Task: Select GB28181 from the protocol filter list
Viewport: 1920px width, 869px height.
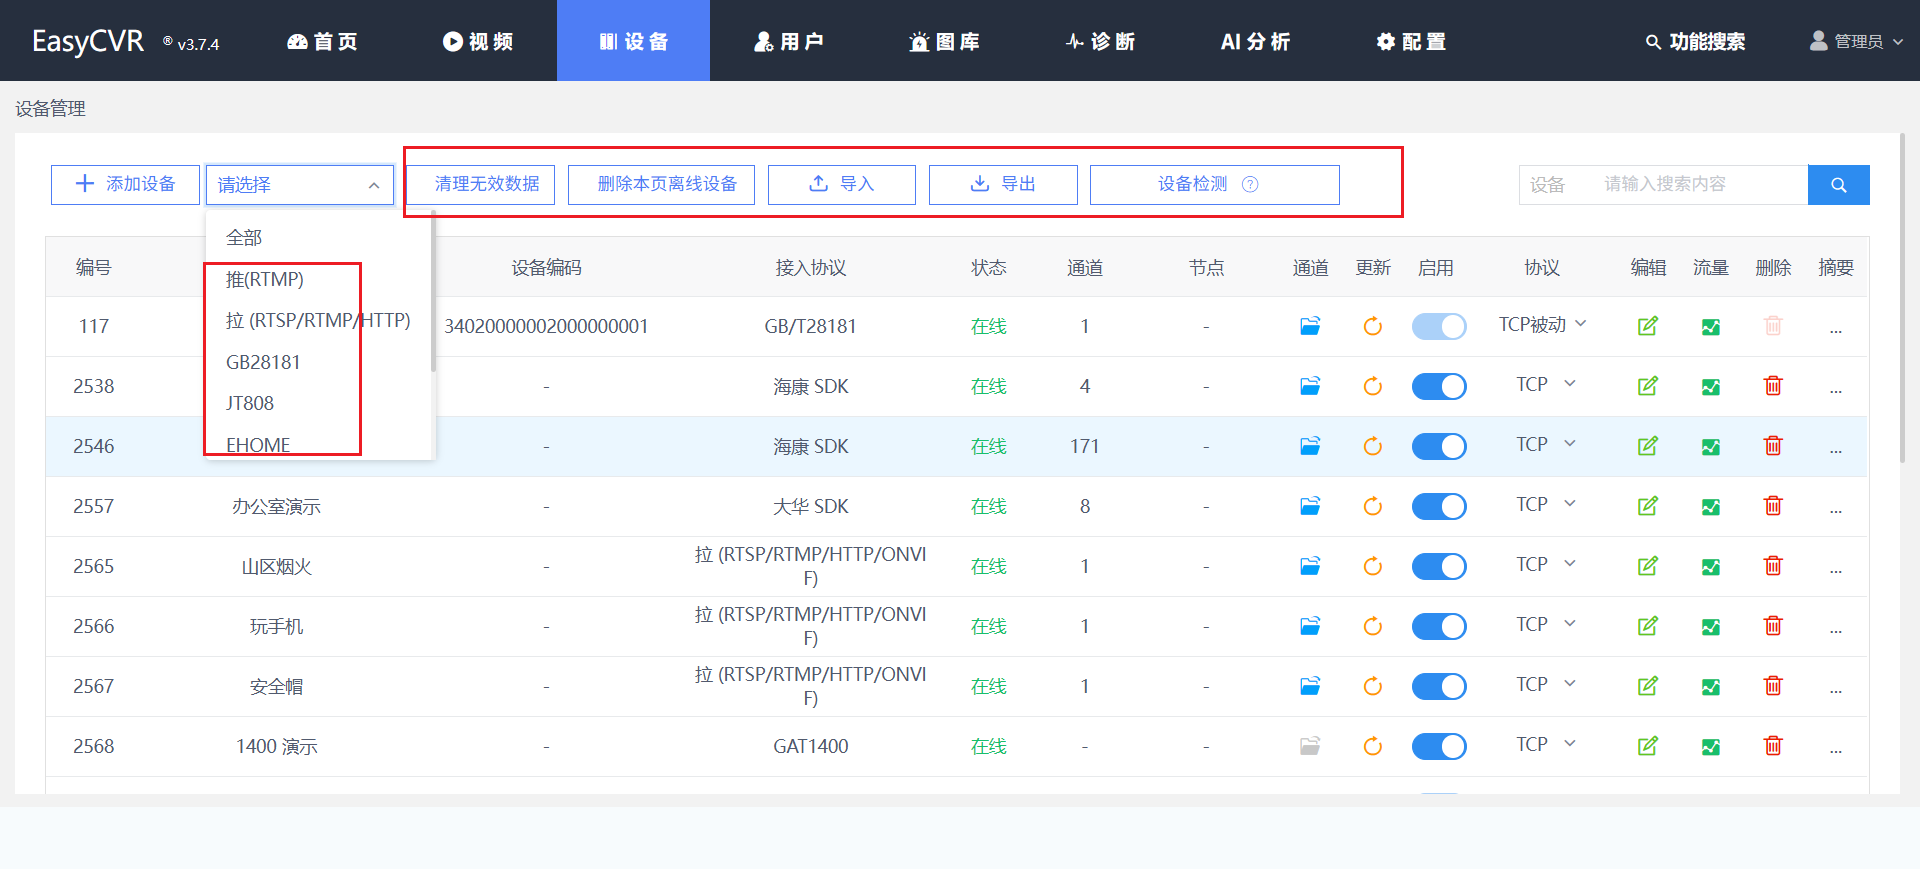Action: tap(263, 362)
